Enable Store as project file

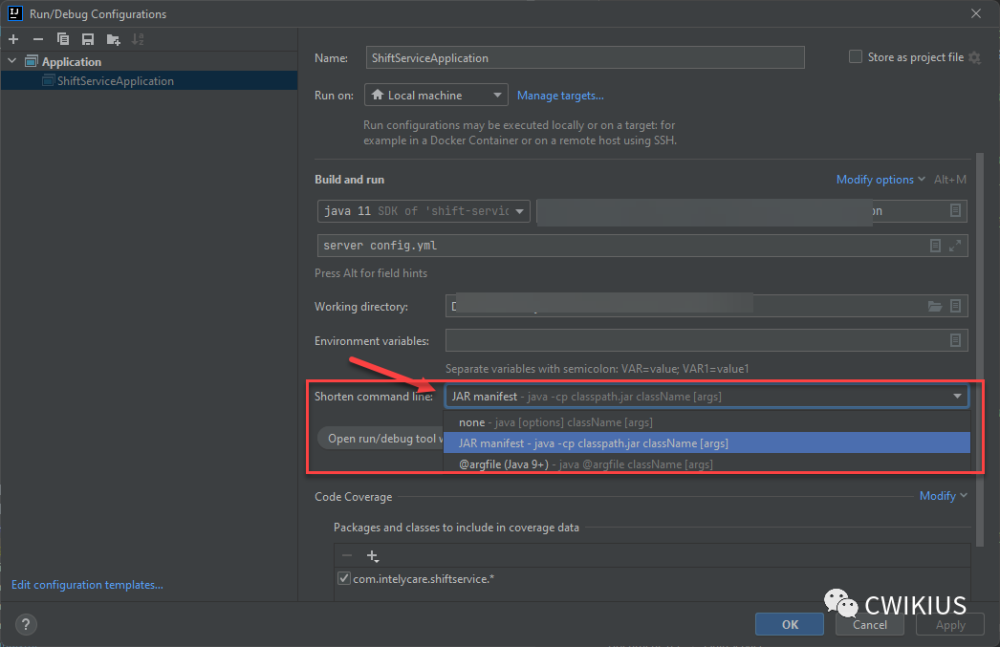855,57
